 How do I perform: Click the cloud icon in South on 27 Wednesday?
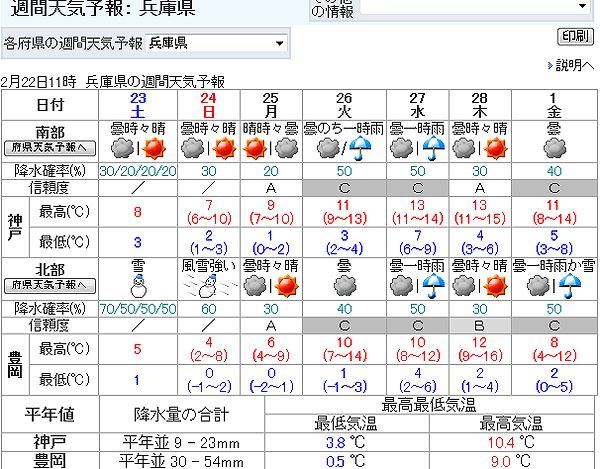(x=401, y=148)
